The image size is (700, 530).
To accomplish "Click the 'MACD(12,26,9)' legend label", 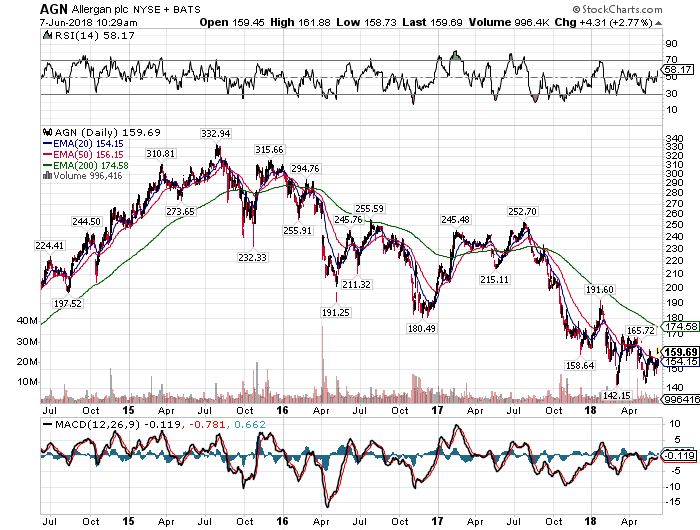I will tap(97, 425).
